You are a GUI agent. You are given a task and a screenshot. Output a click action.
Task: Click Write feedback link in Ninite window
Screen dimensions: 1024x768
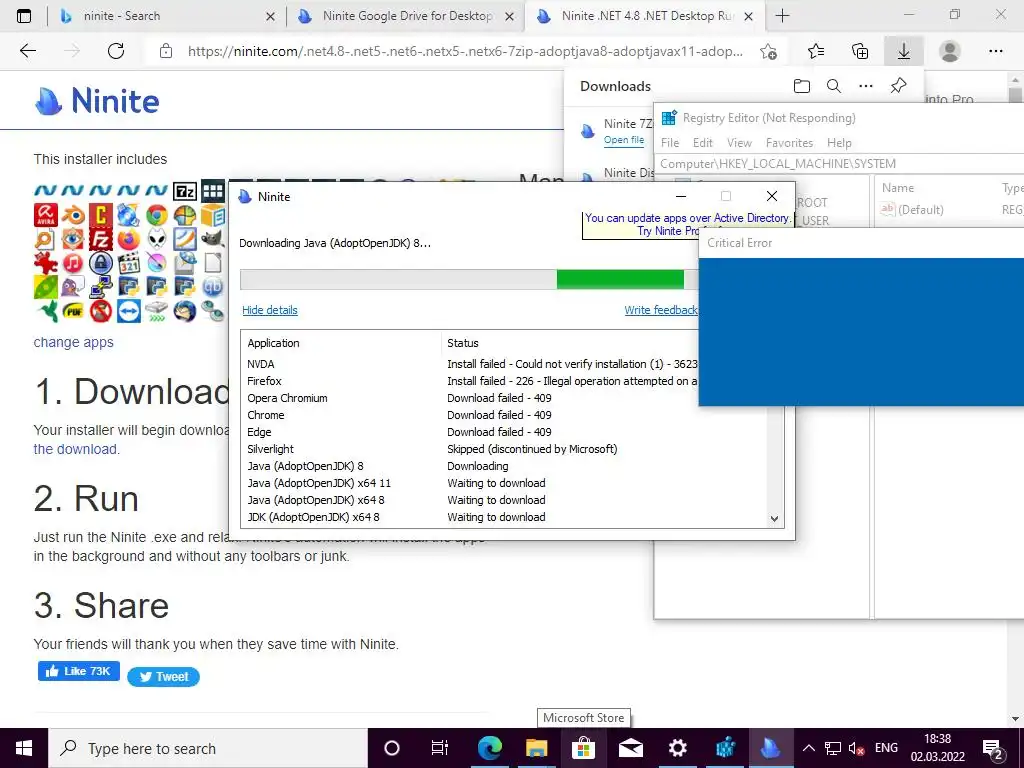pyautogui.click(x=661, y=310)
